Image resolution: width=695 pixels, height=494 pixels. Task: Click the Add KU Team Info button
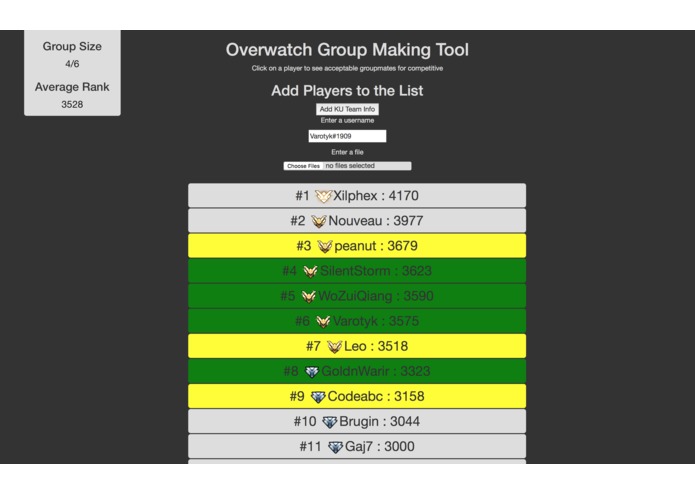coord(347,109)
